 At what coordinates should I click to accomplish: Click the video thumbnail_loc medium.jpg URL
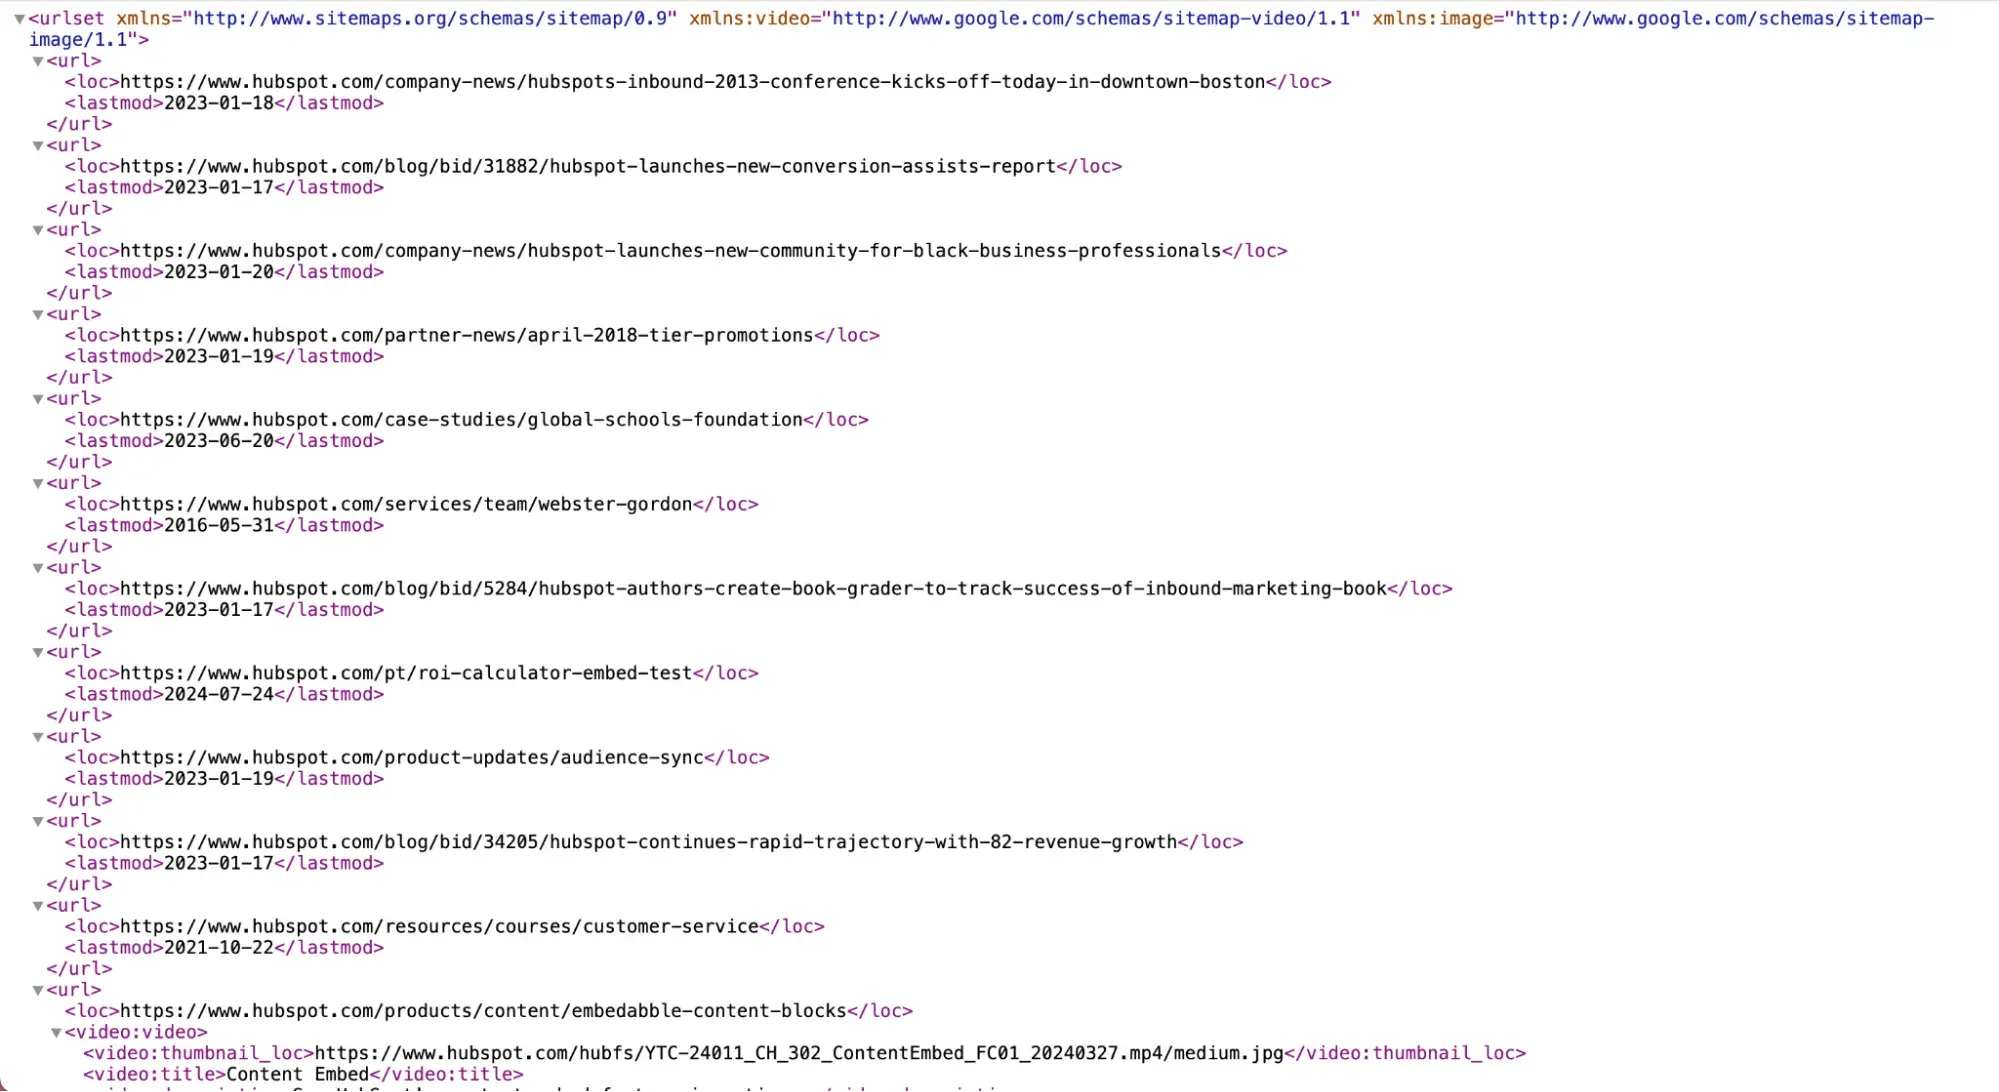[x=798, y=1053]
